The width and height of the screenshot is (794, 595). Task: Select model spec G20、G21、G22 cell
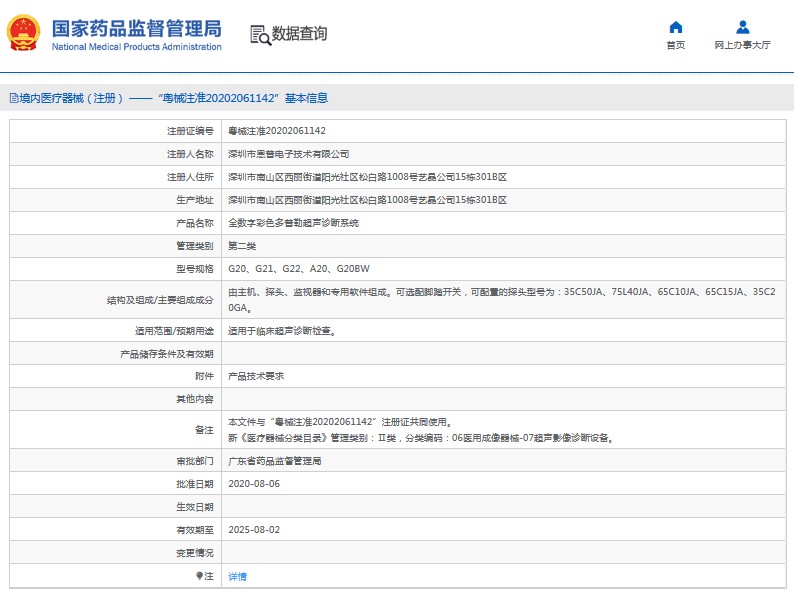503,269
